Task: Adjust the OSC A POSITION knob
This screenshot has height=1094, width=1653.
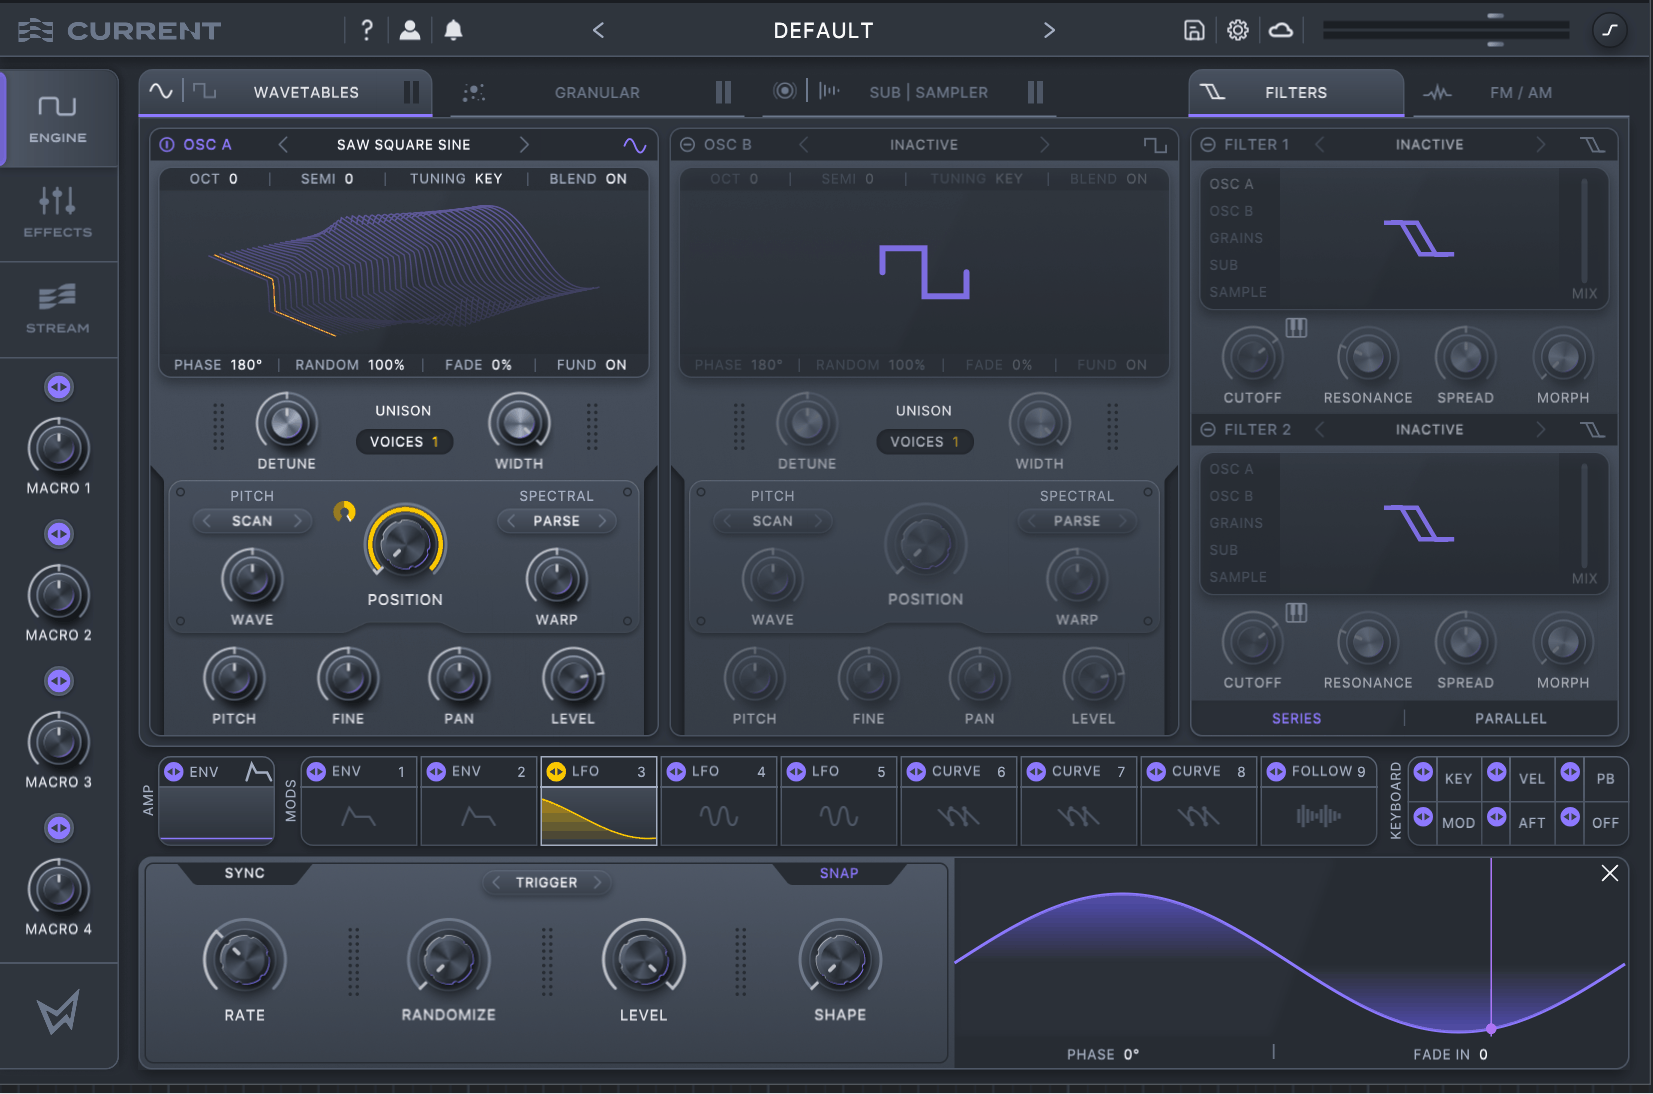Action: click(405, 545)
